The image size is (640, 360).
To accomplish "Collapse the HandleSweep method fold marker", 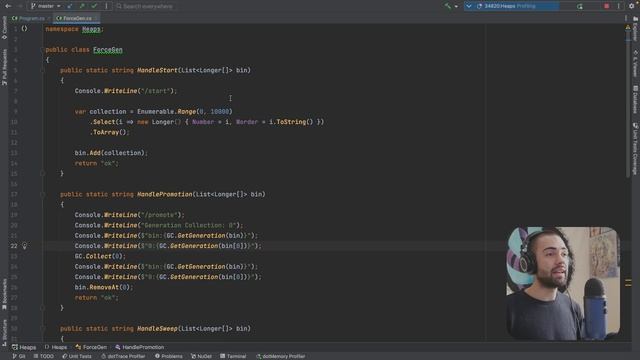I will click(42, 328).
